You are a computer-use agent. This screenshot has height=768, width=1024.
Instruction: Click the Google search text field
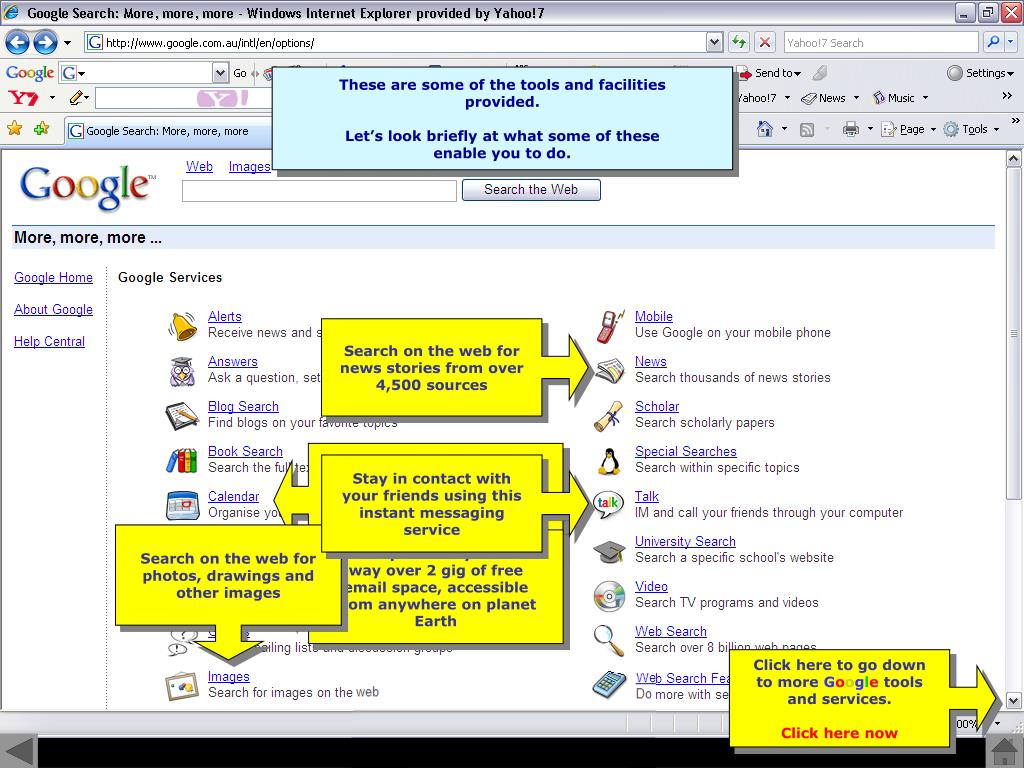[x=319, y=191]
